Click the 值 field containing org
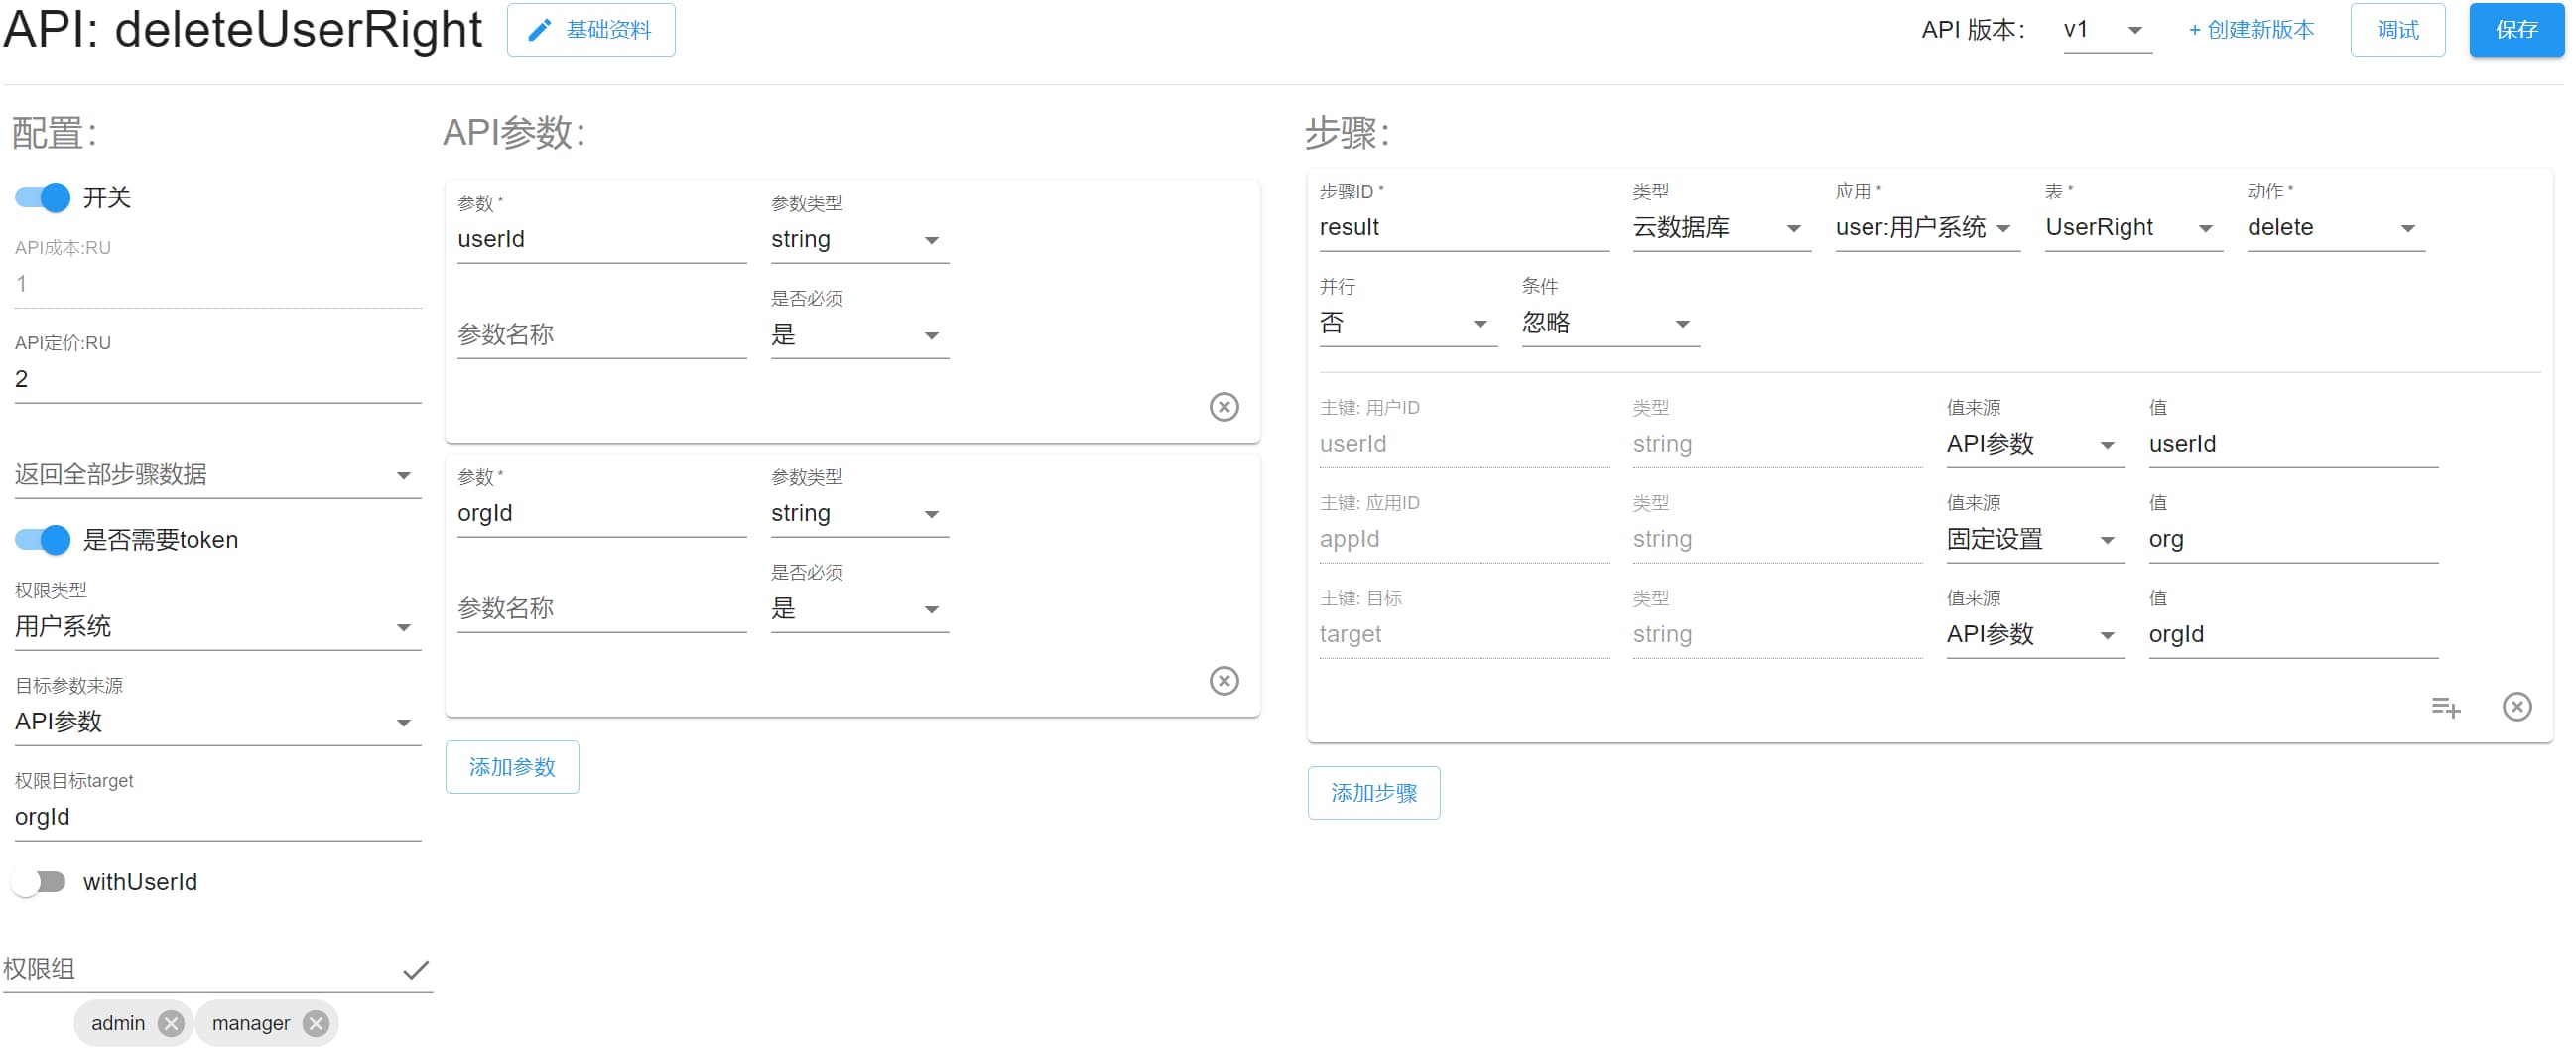Image resolution: width=2576 pixels, height=1054 pixels. click(2293, 540)
